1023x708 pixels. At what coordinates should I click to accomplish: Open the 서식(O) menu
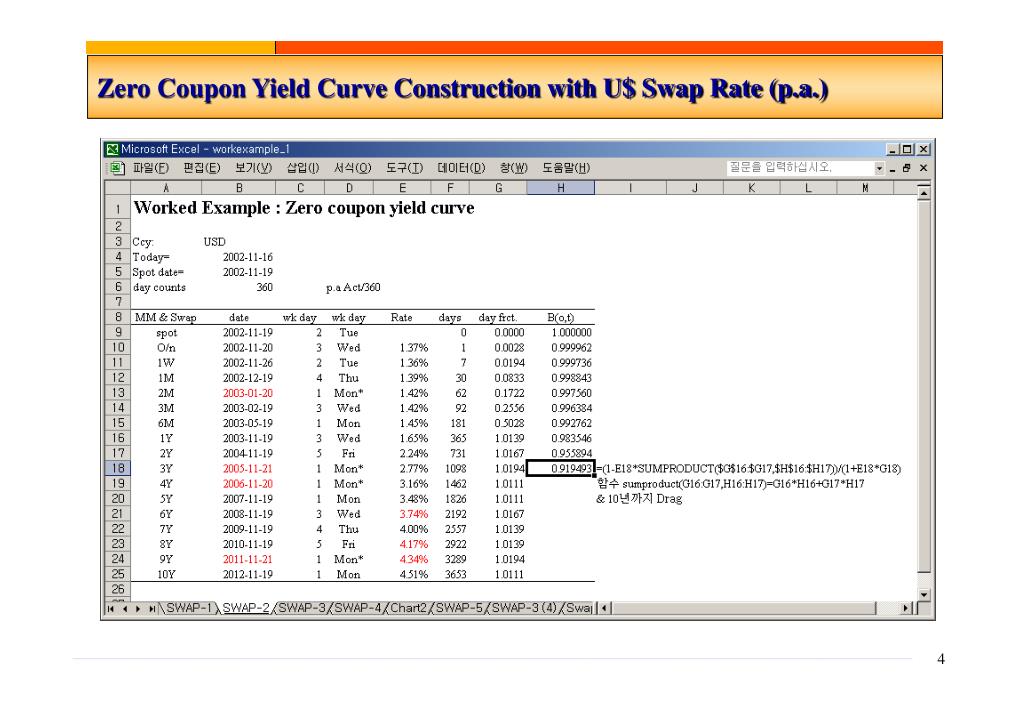(x=352, y=168)
